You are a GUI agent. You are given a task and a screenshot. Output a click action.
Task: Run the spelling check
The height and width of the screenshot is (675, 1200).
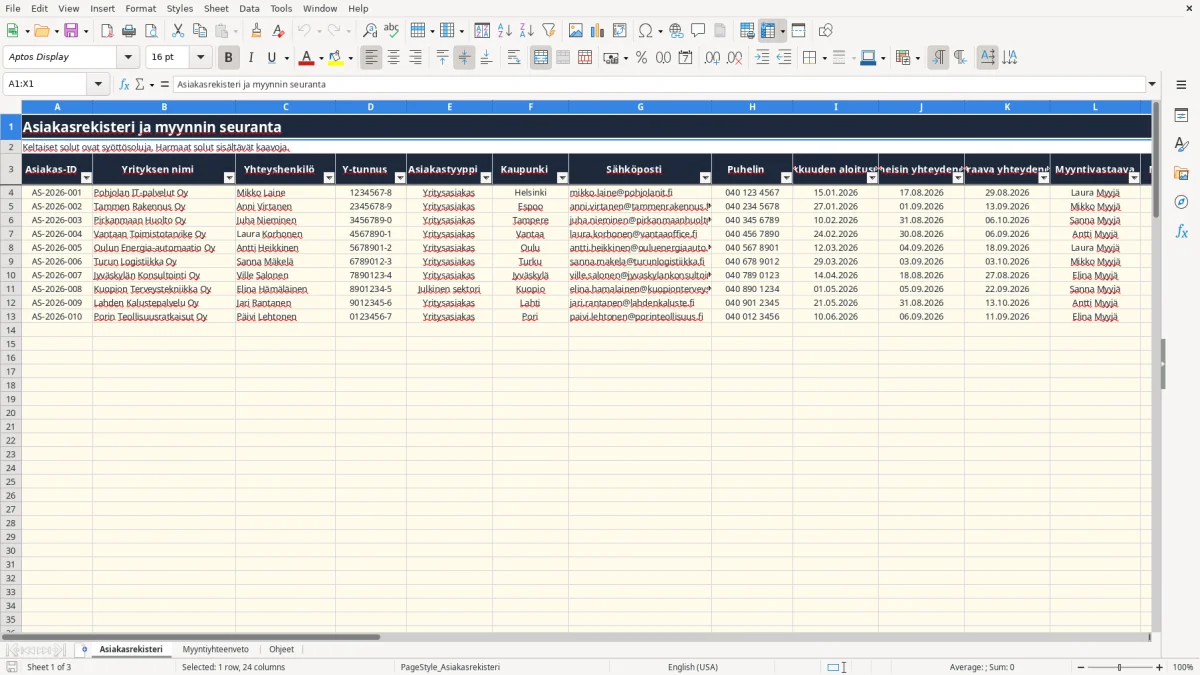[392, 31]
